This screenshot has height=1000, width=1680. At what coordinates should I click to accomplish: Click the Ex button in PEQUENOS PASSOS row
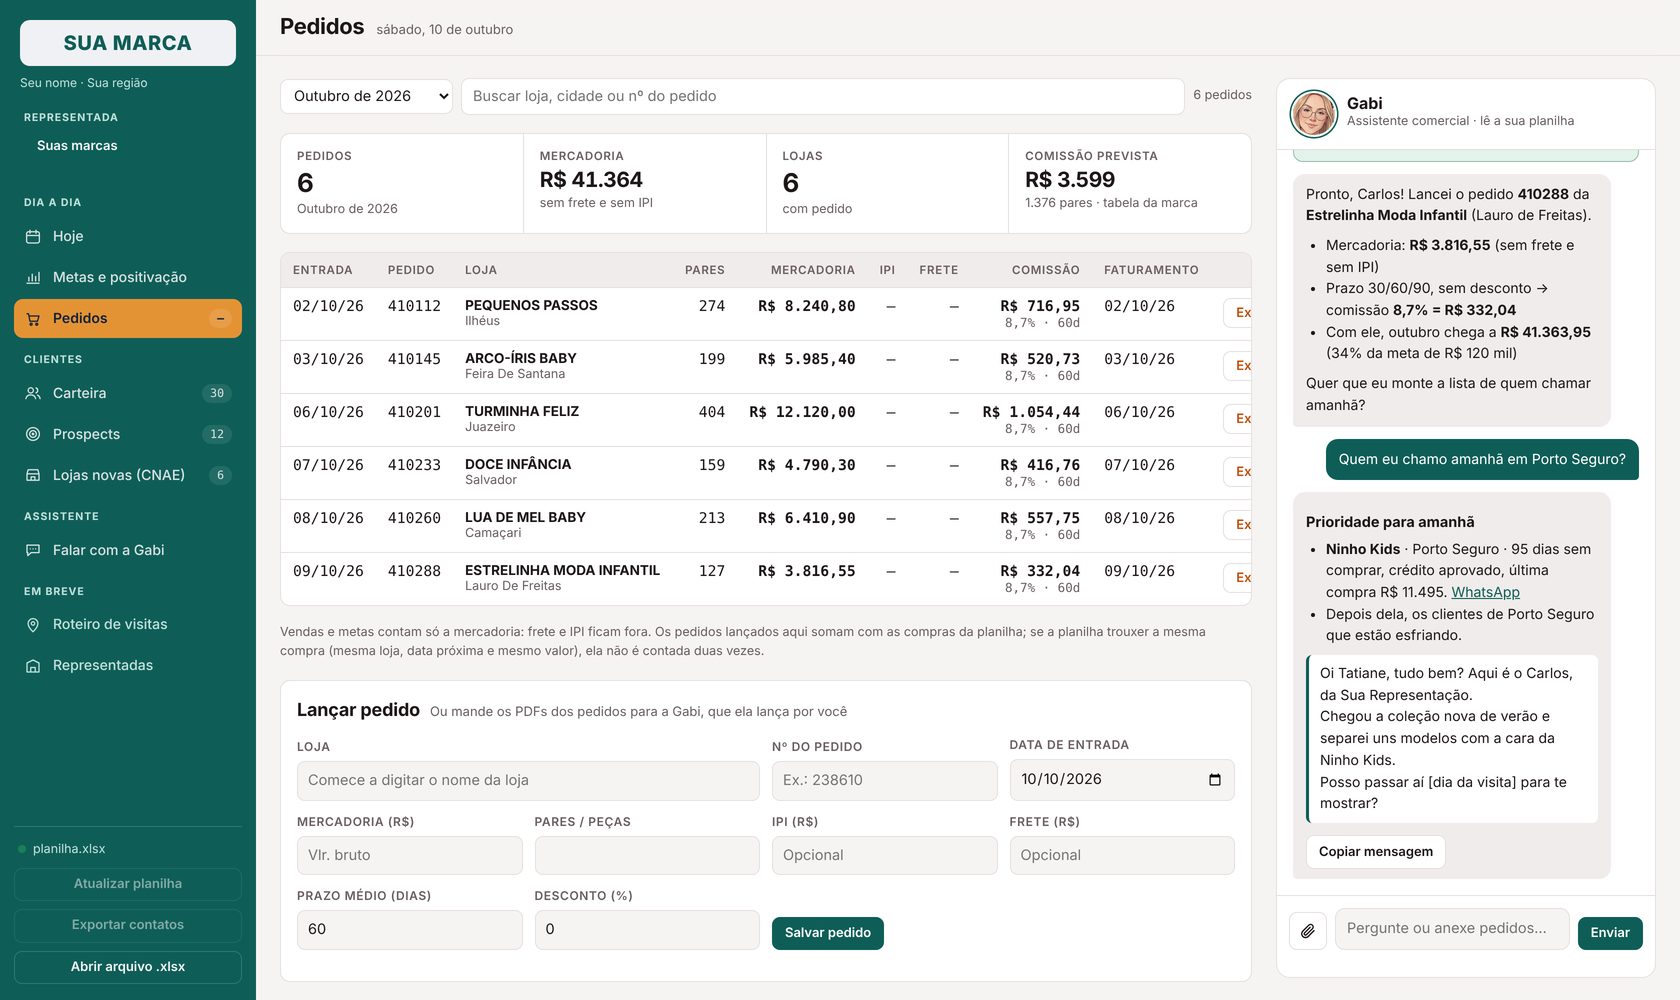coord(1238,313)
